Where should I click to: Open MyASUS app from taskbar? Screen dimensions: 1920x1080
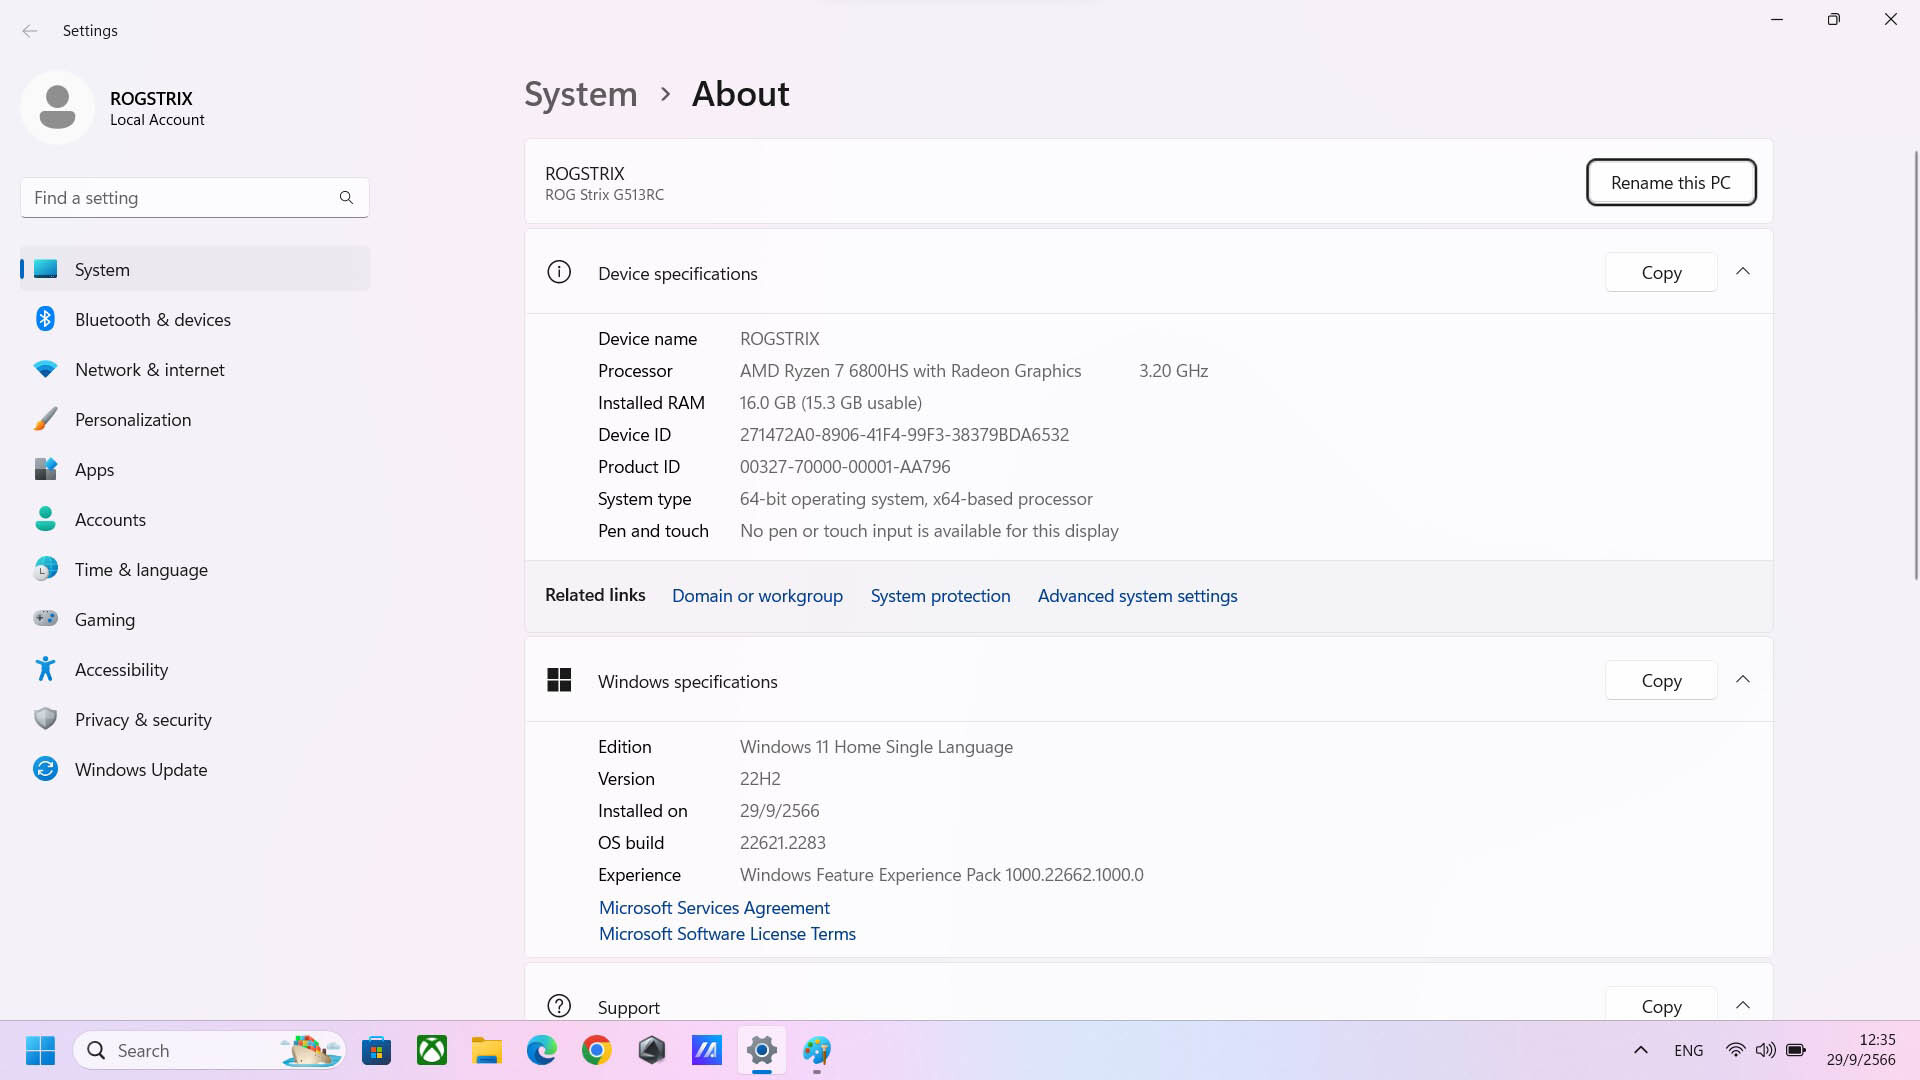(707, 1050)
